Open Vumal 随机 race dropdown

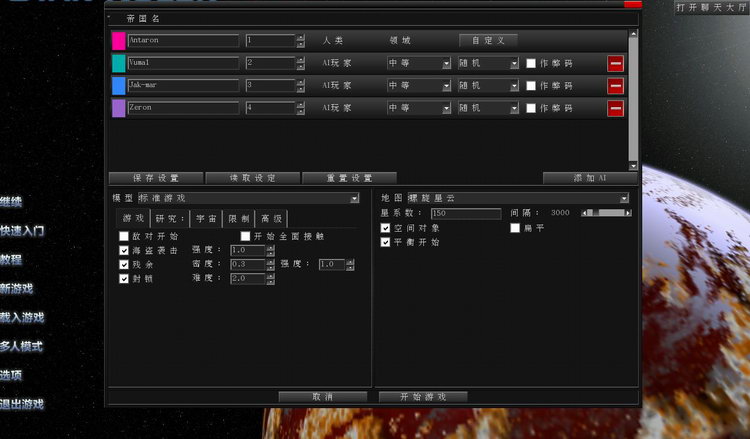click(x=488, y=63)
